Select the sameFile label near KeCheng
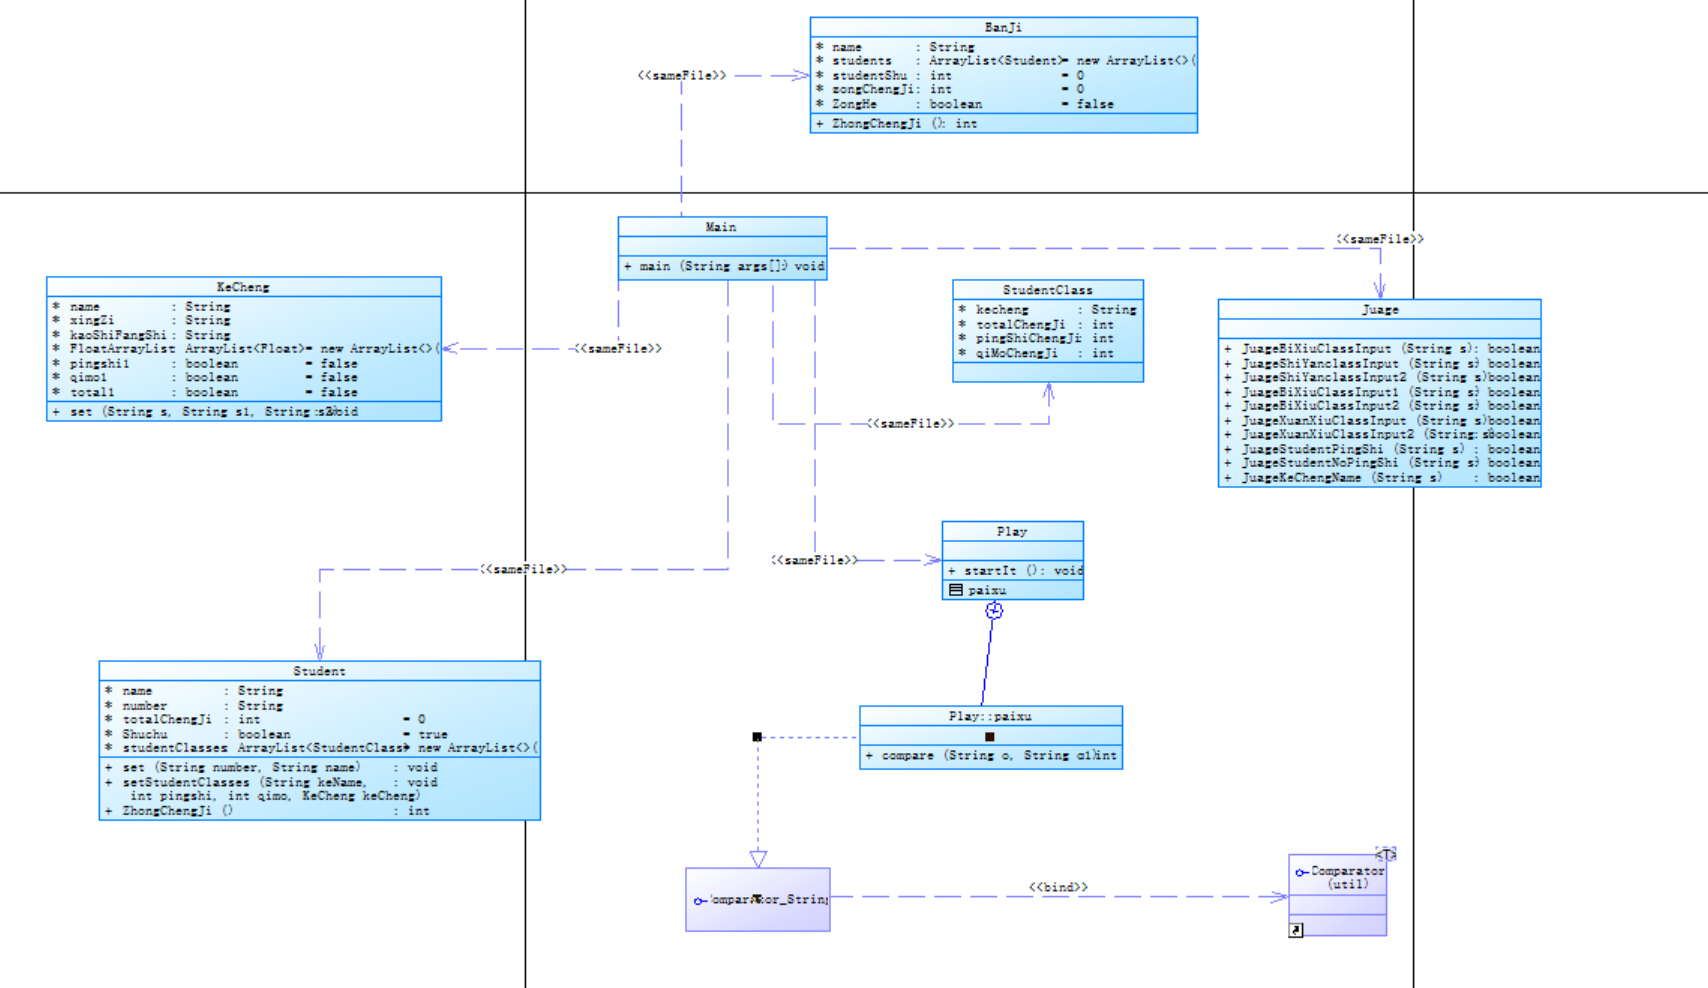The image size is (1708, 988). click(x=618, y=349)
